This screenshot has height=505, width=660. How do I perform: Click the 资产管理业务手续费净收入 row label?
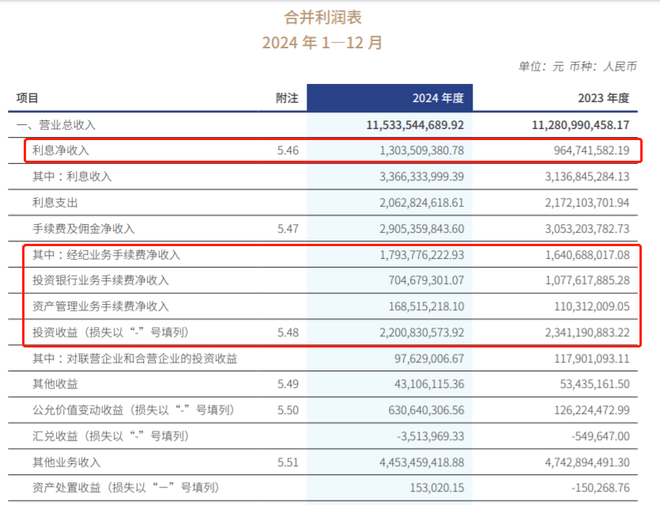(x=101, y=306)
